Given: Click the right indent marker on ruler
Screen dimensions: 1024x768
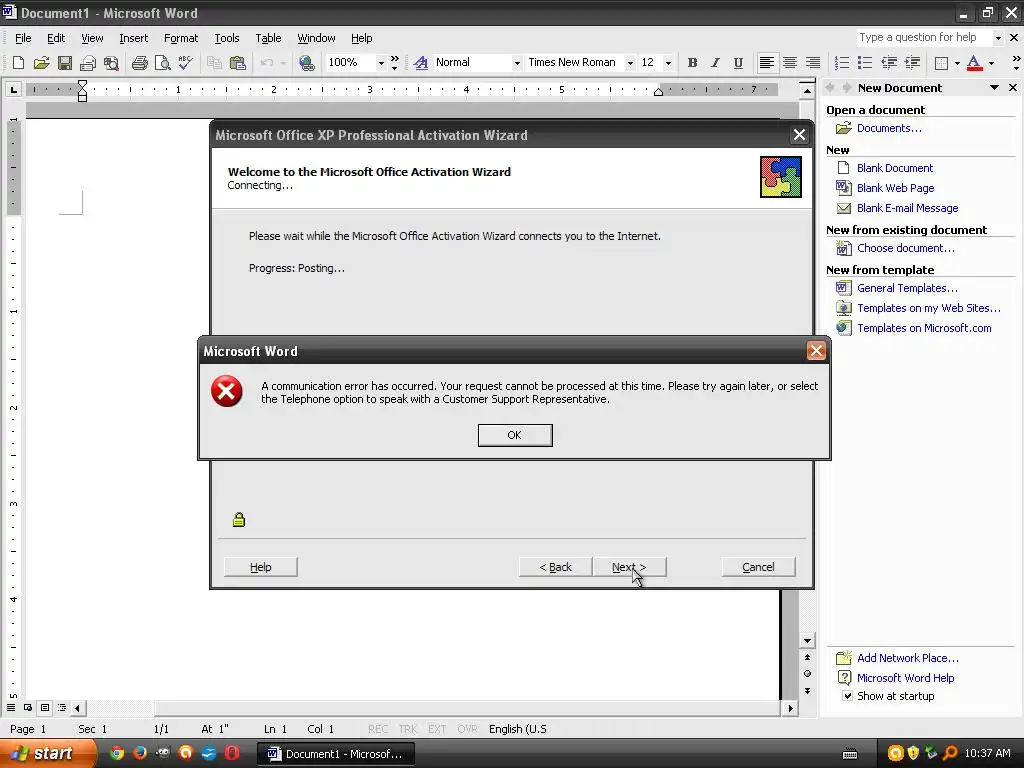Looking at the screenshot, I should point(658,92).
